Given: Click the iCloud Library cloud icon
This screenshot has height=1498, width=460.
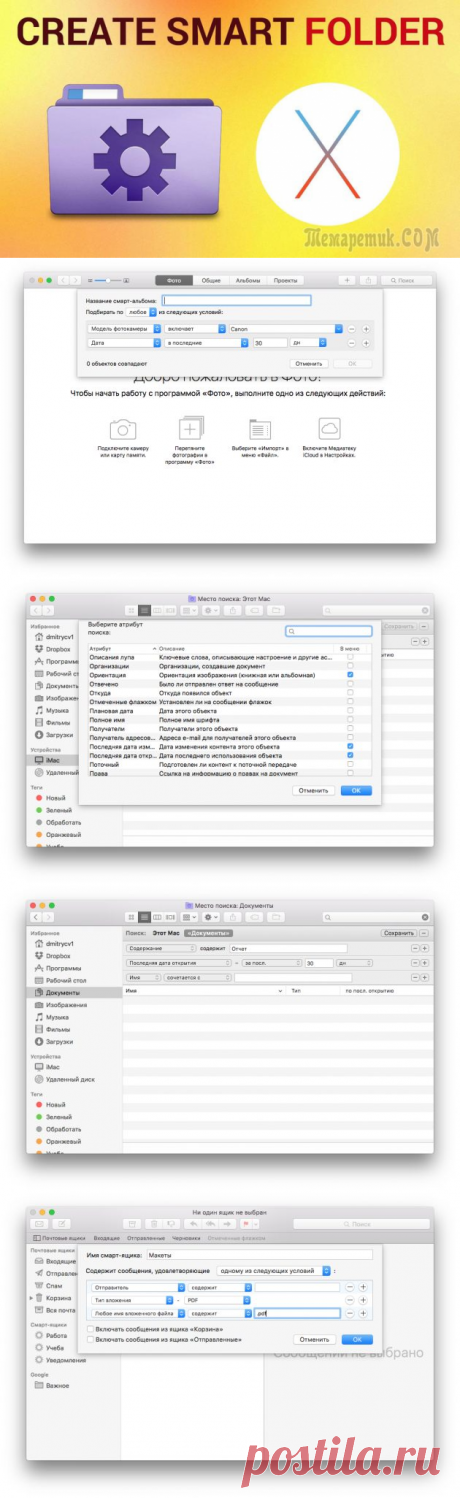Looking at the screenshot, I should [330, 429].
